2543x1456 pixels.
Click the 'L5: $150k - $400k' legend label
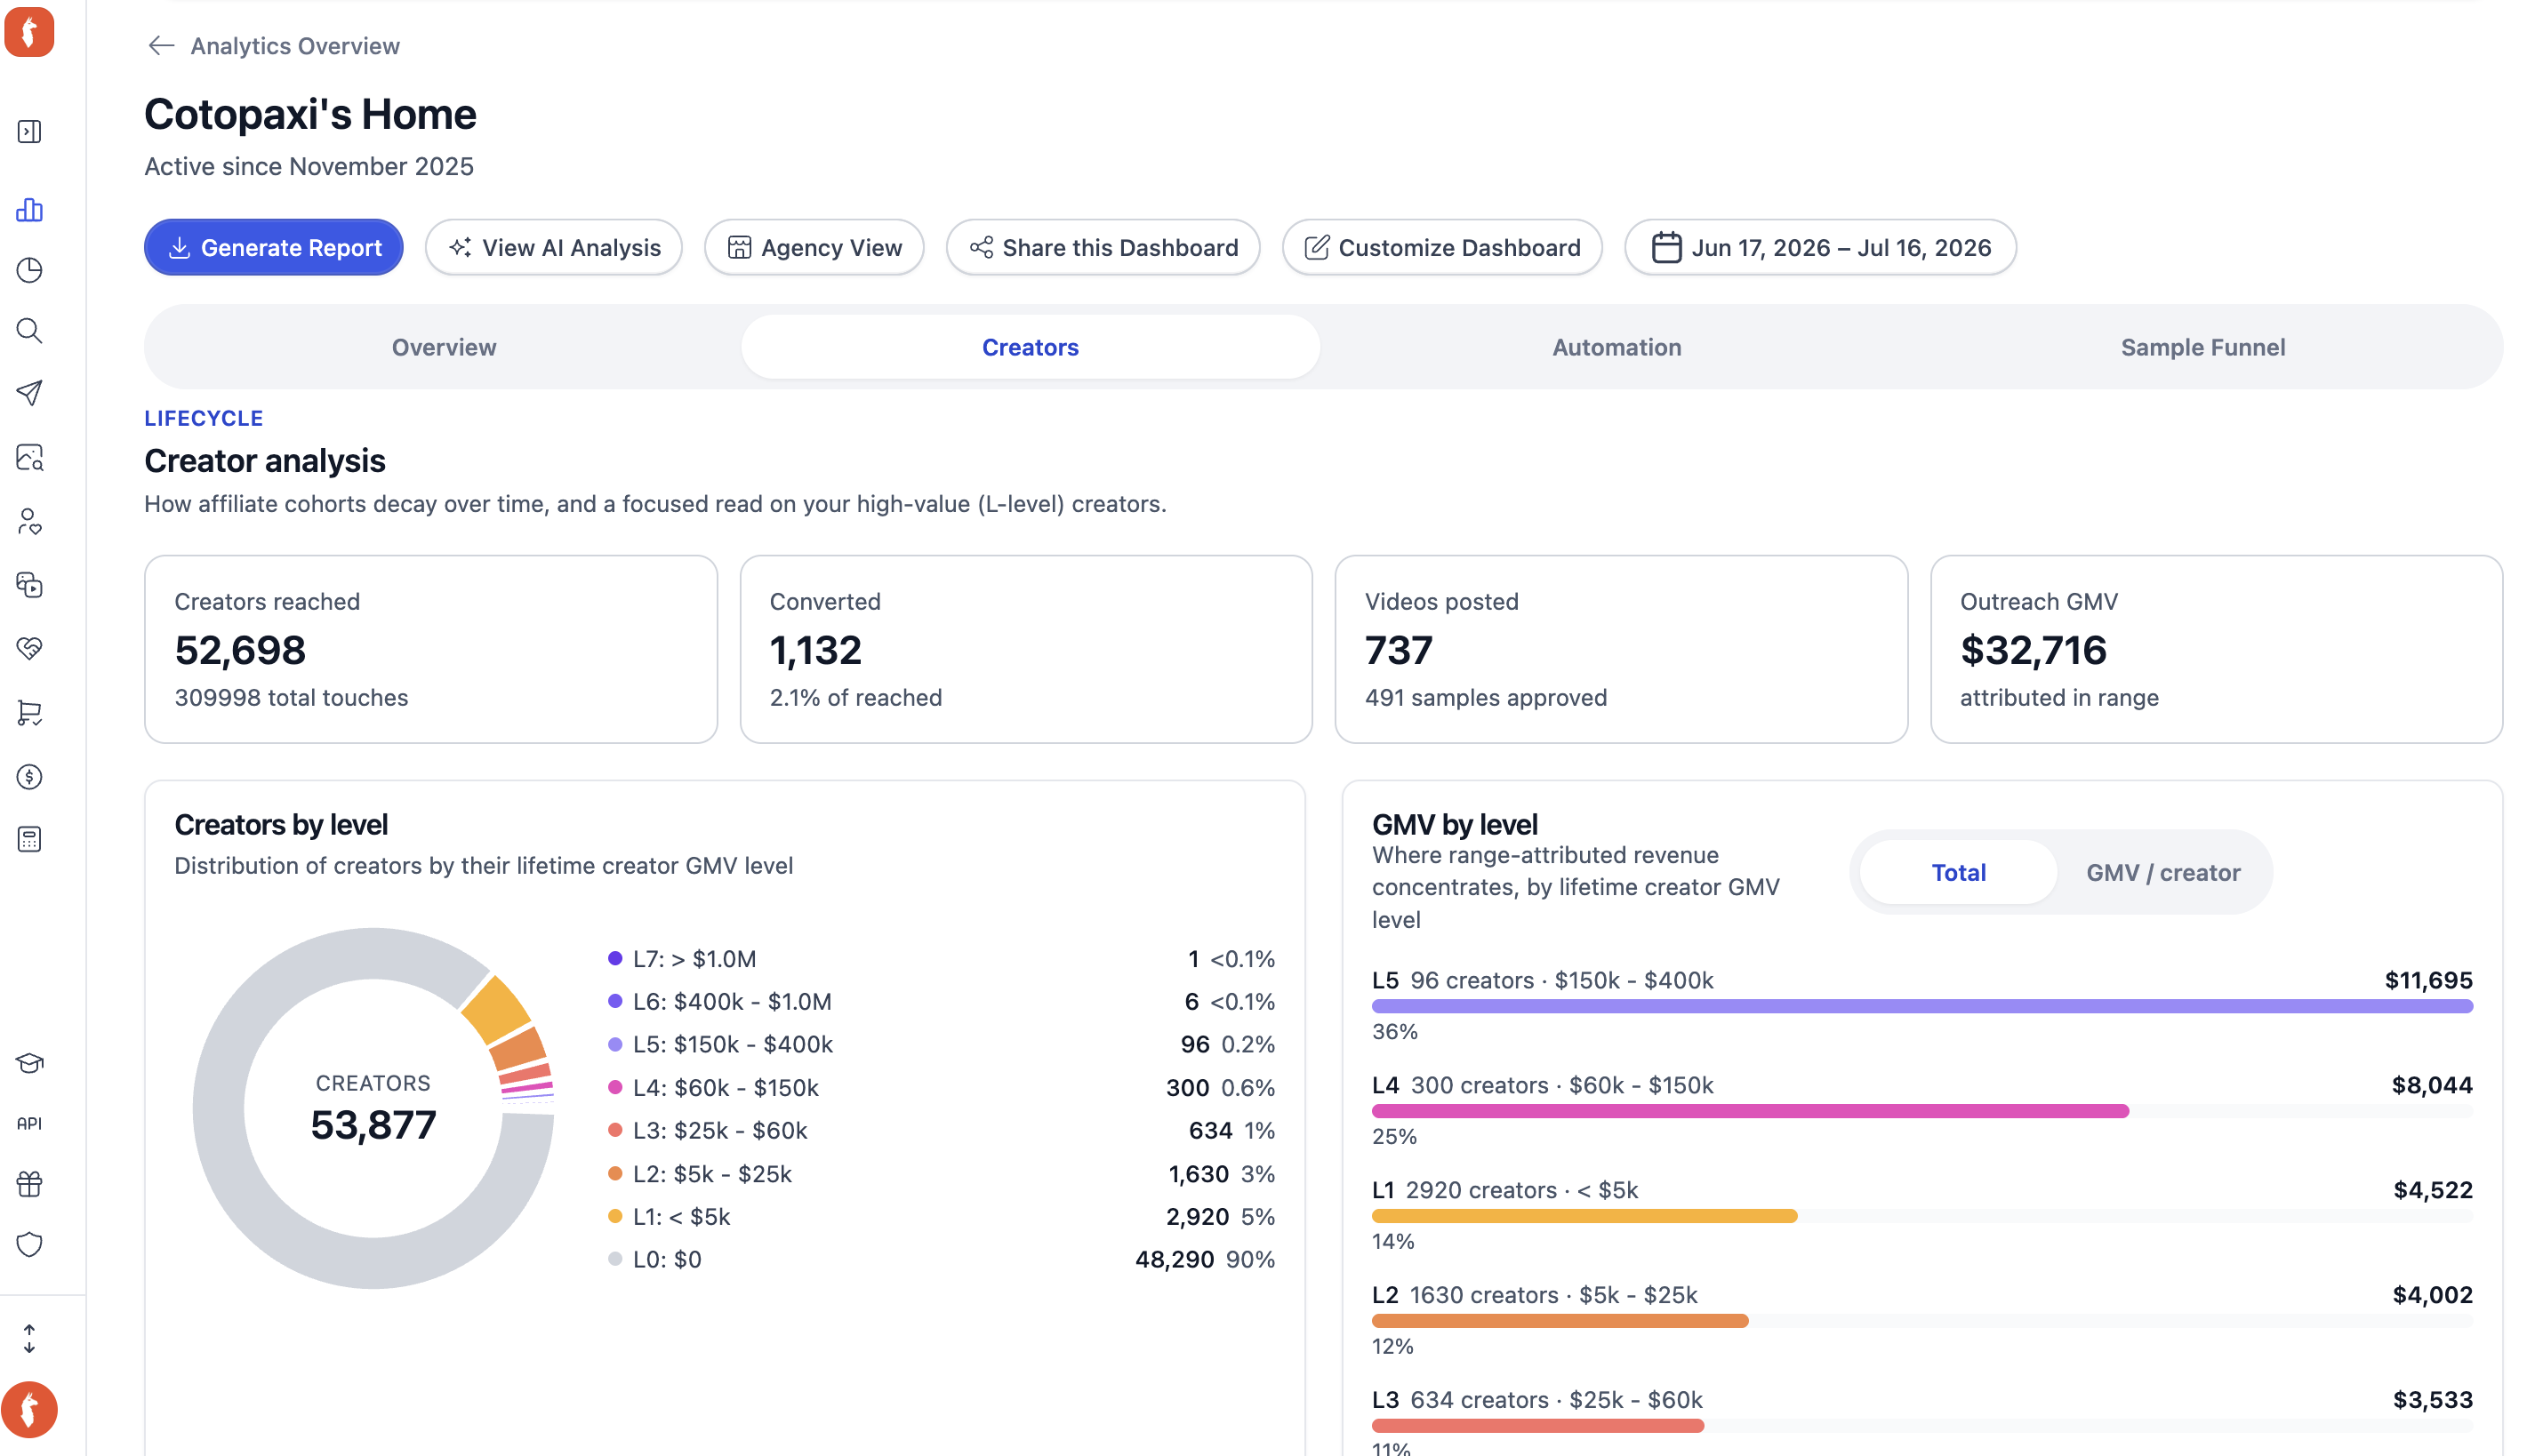[x=732, y=1044]
